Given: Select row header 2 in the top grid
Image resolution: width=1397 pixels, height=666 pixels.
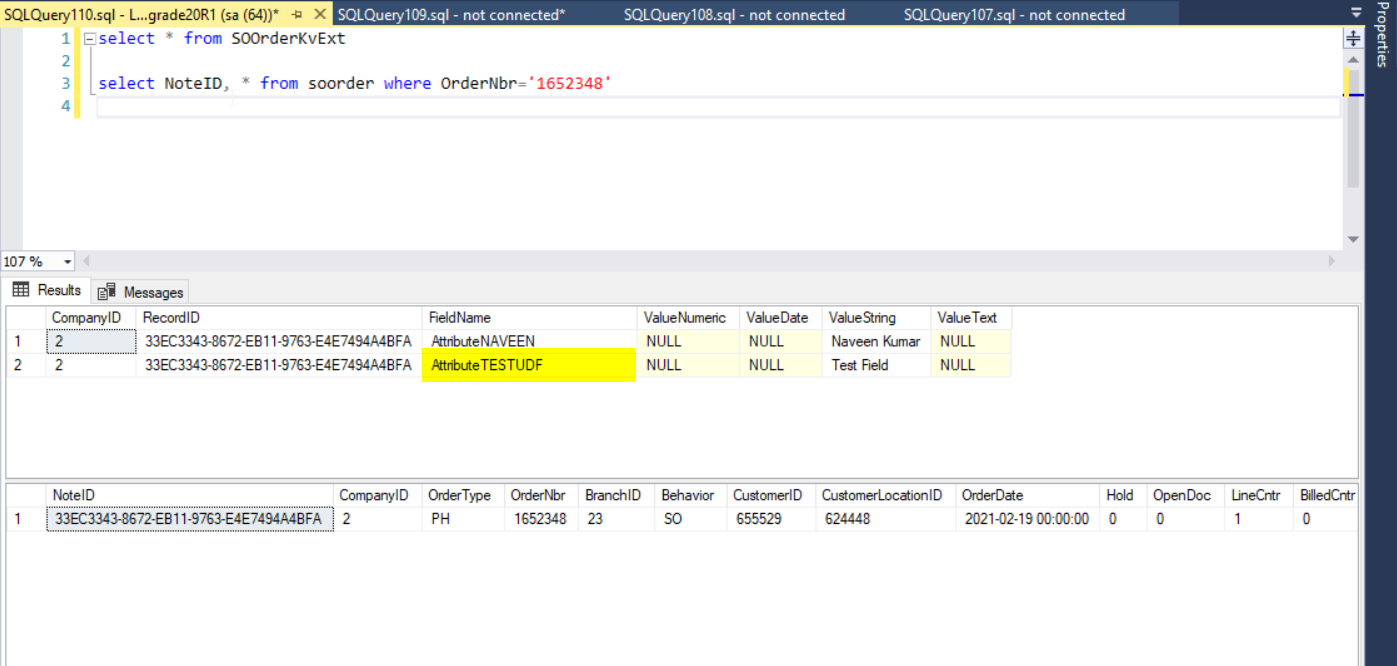Looking at the screenshot, I should click(26, 365).
